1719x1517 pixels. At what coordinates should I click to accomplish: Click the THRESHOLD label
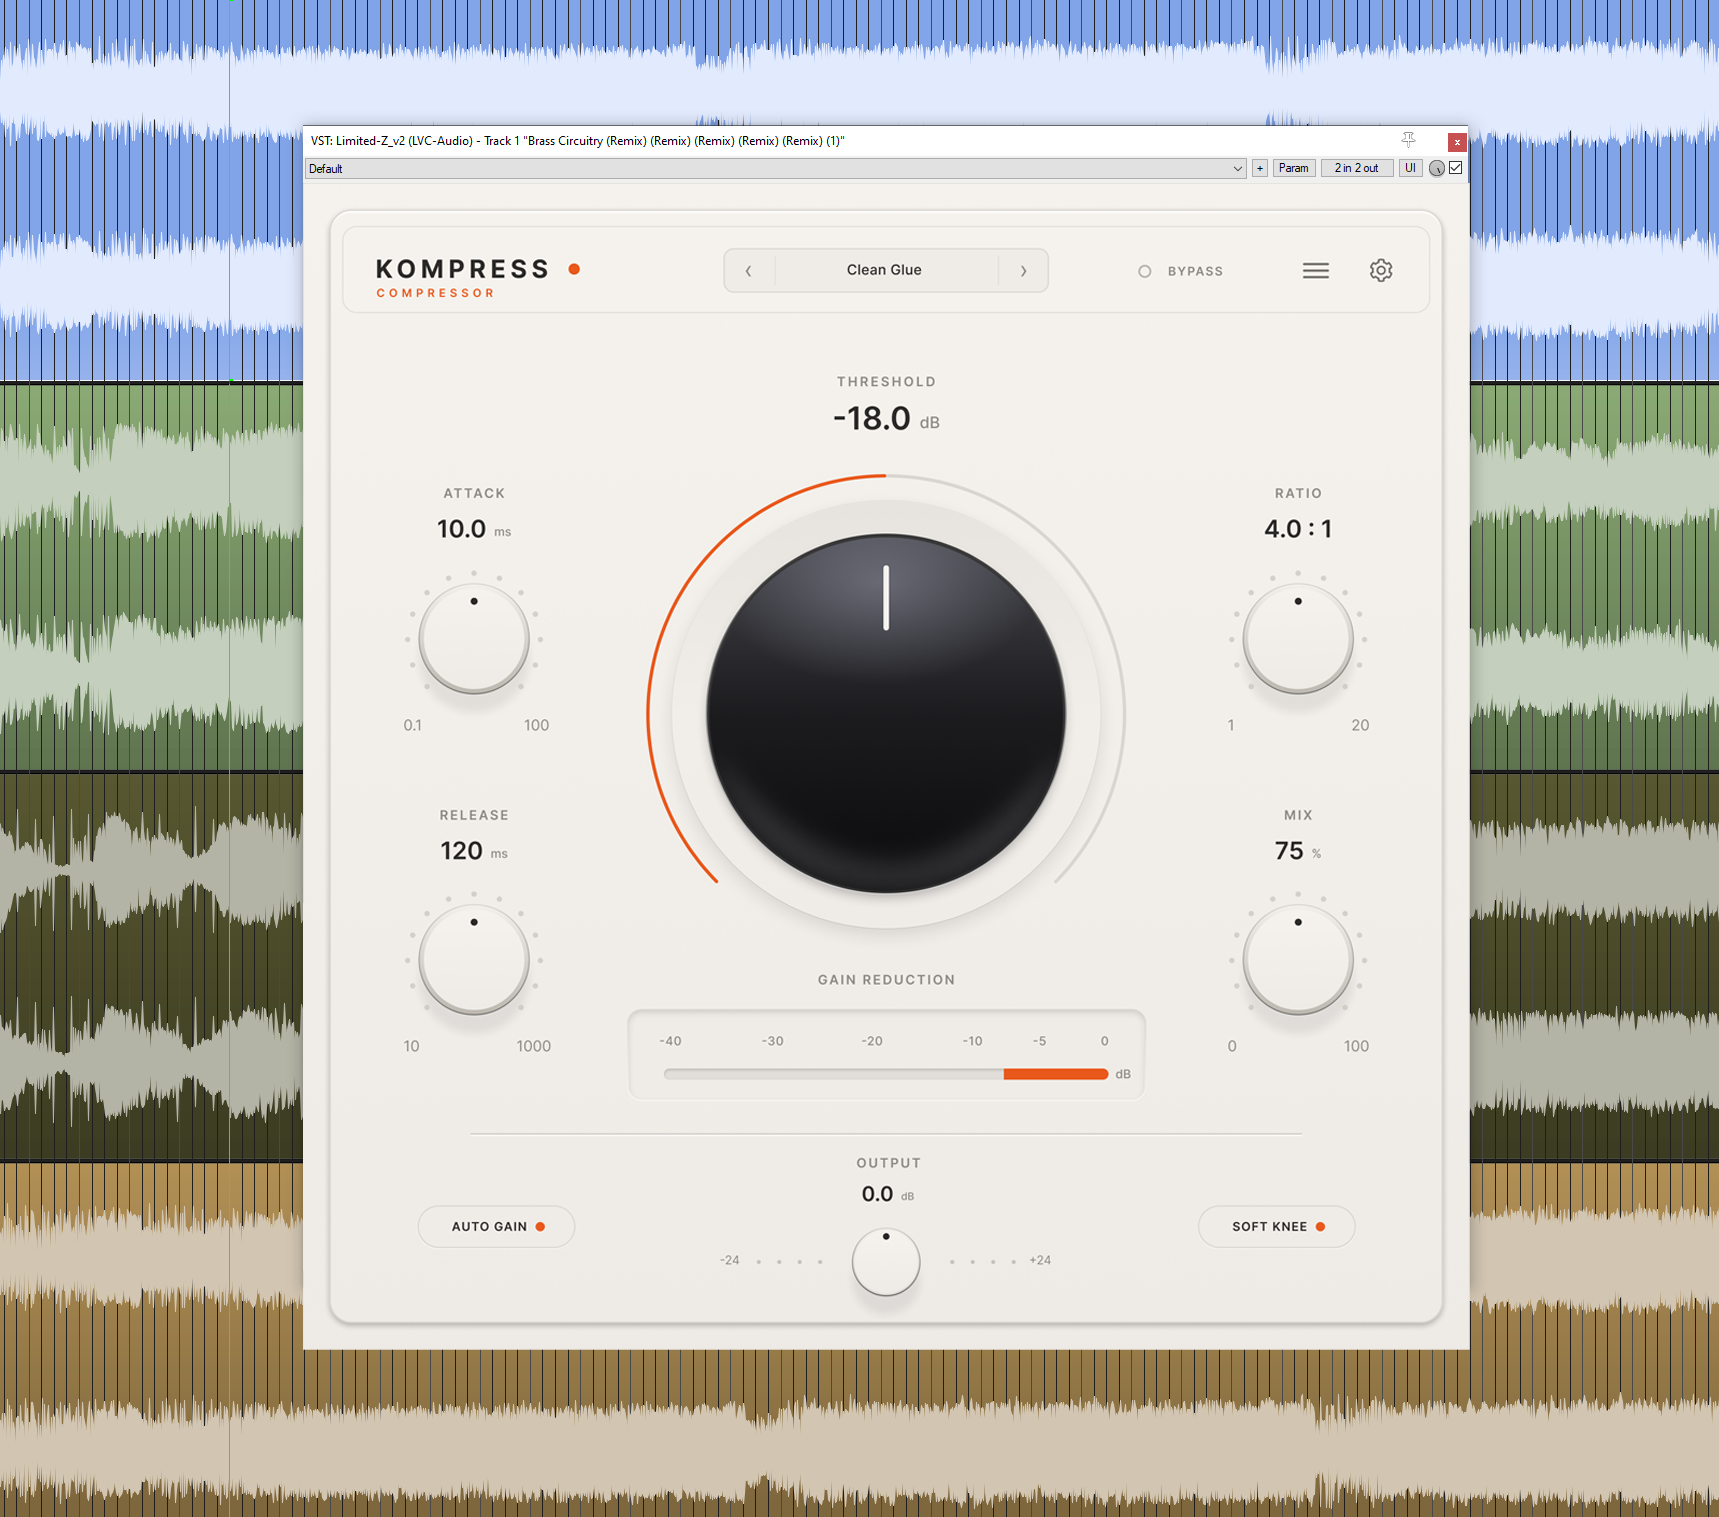pyautogui.click(x=886, y=382)
